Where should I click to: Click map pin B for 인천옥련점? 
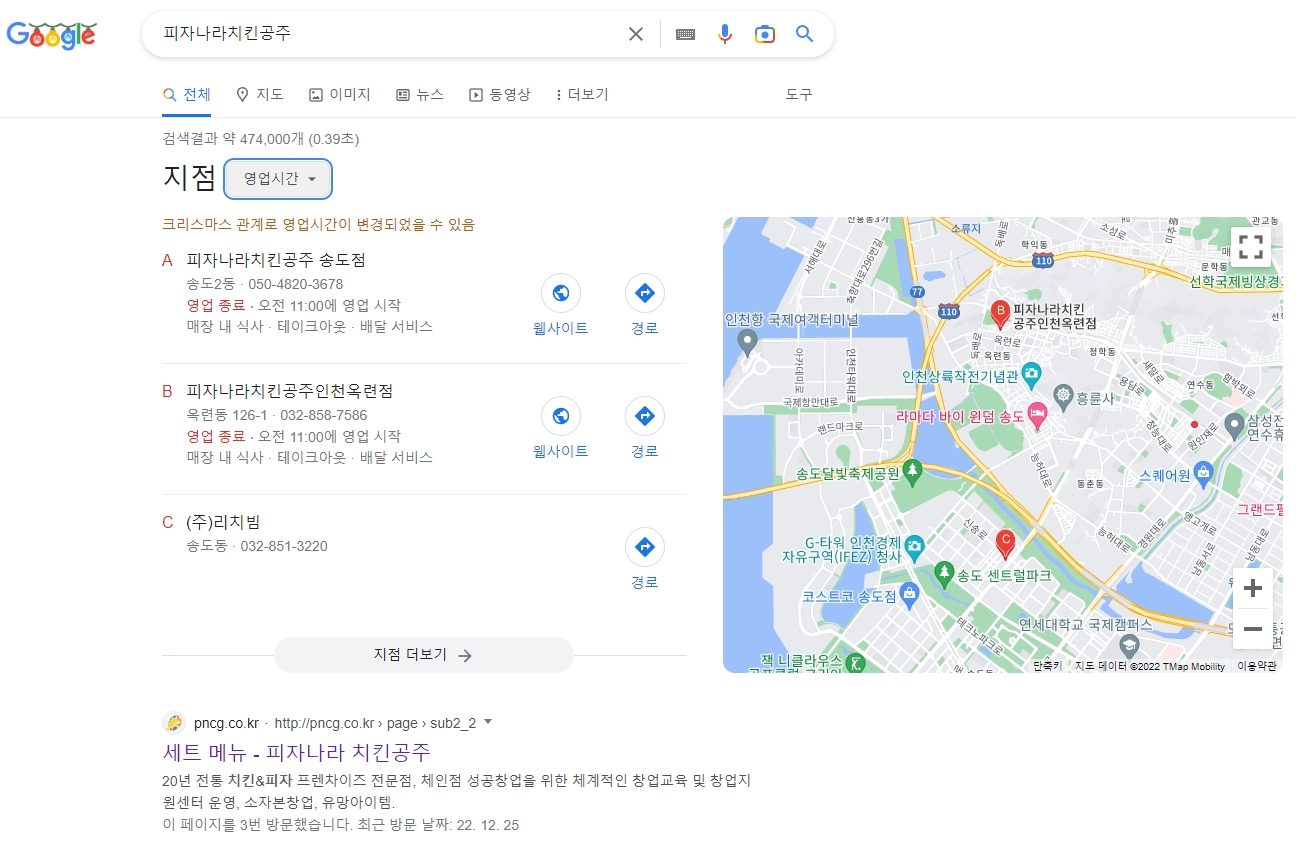click(999, 313)
